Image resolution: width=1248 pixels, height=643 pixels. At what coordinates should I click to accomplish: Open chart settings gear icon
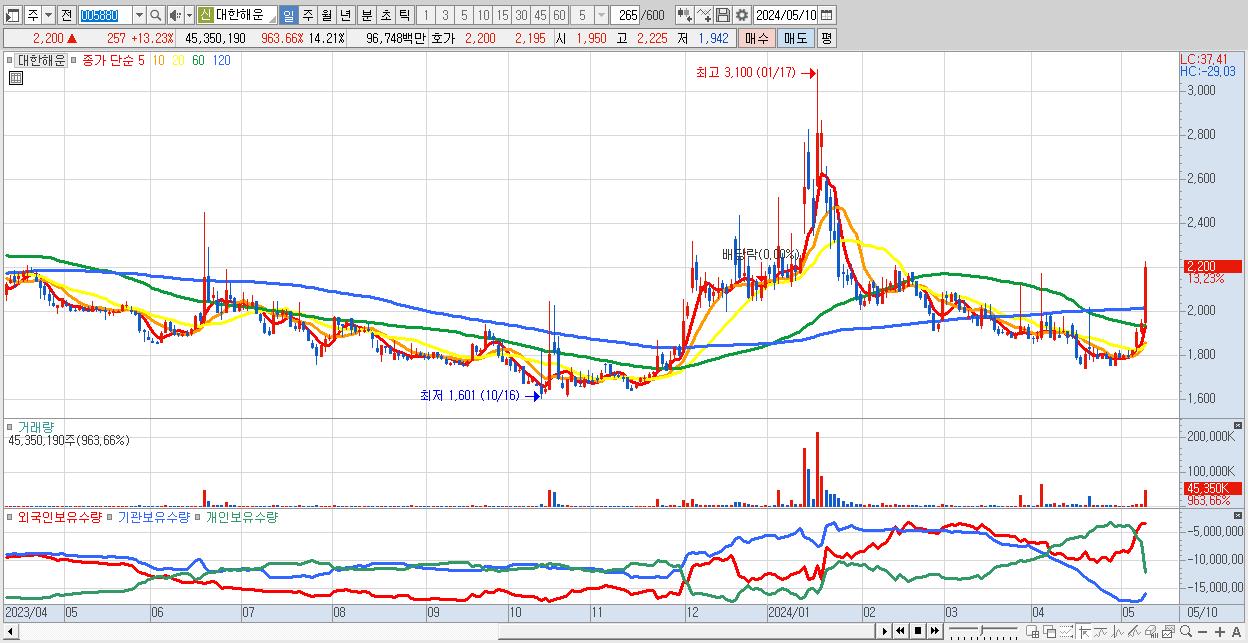point(742,15)
